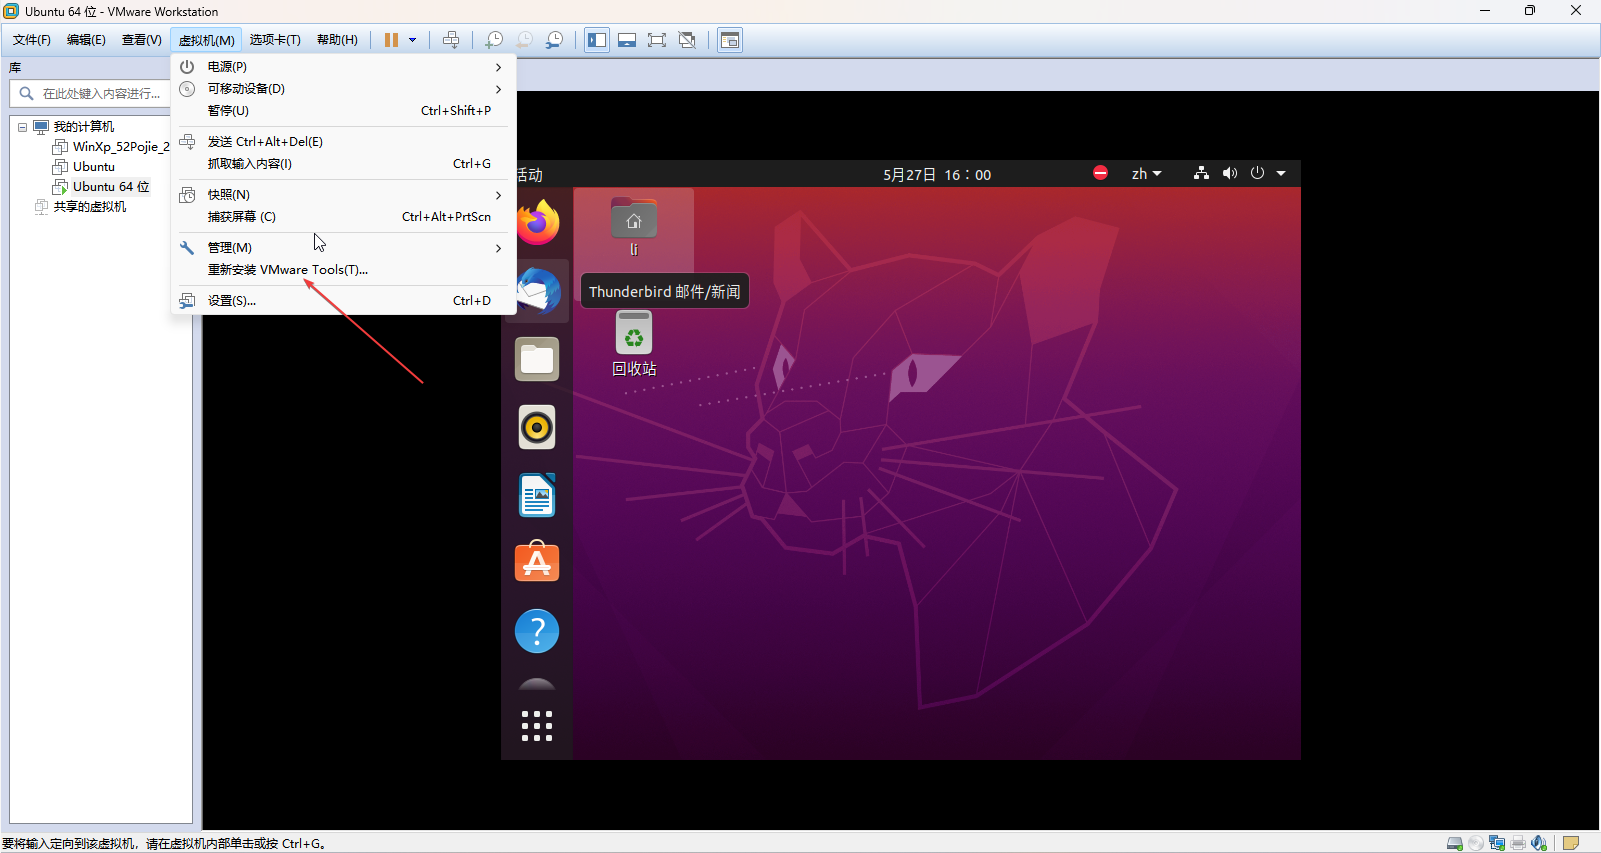Screen dimensions: 1601x853
Task: Open the system menu arrow in Ubuntu top bar
Action: coord(1281,174)
